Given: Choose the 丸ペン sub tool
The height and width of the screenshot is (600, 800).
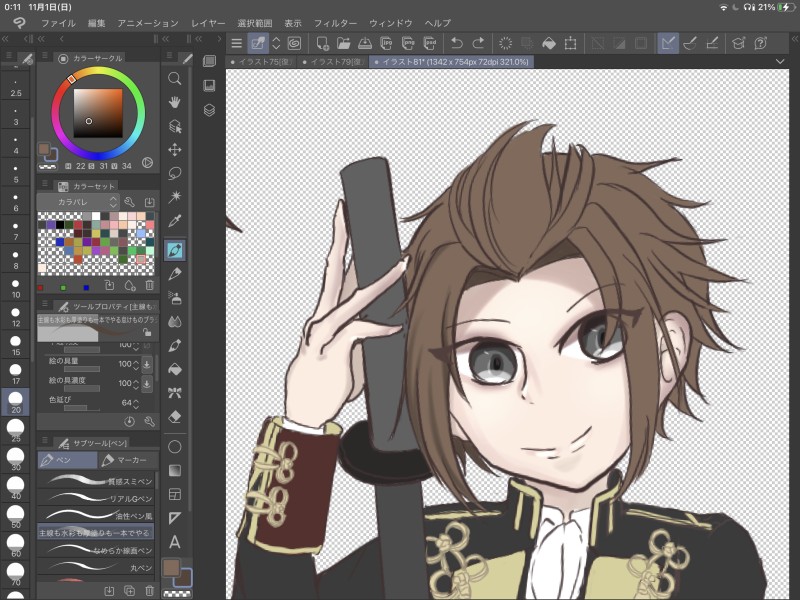Looking at the screenshot, I should 95,567.
